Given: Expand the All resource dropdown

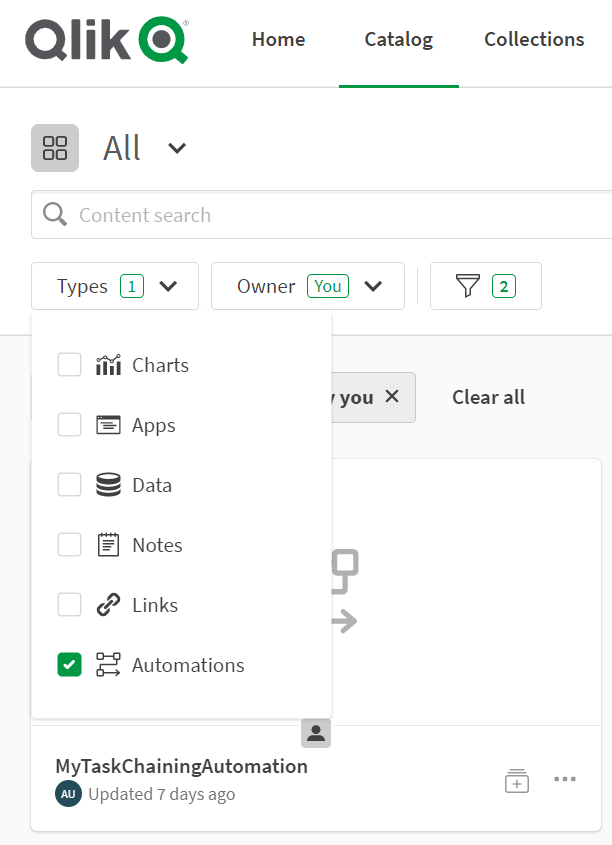Looking at the screenshot, I should point(176,147).
